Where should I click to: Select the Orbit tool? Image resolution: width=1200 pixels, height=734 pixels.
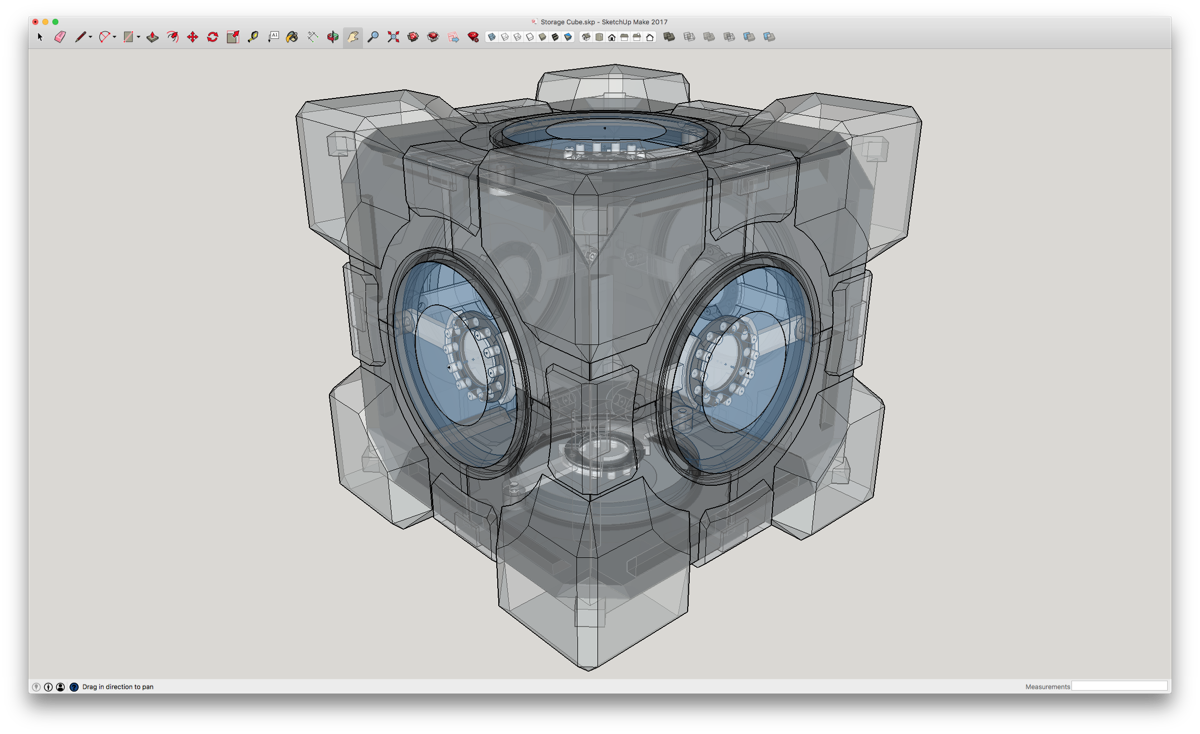[x=333, y=37]
